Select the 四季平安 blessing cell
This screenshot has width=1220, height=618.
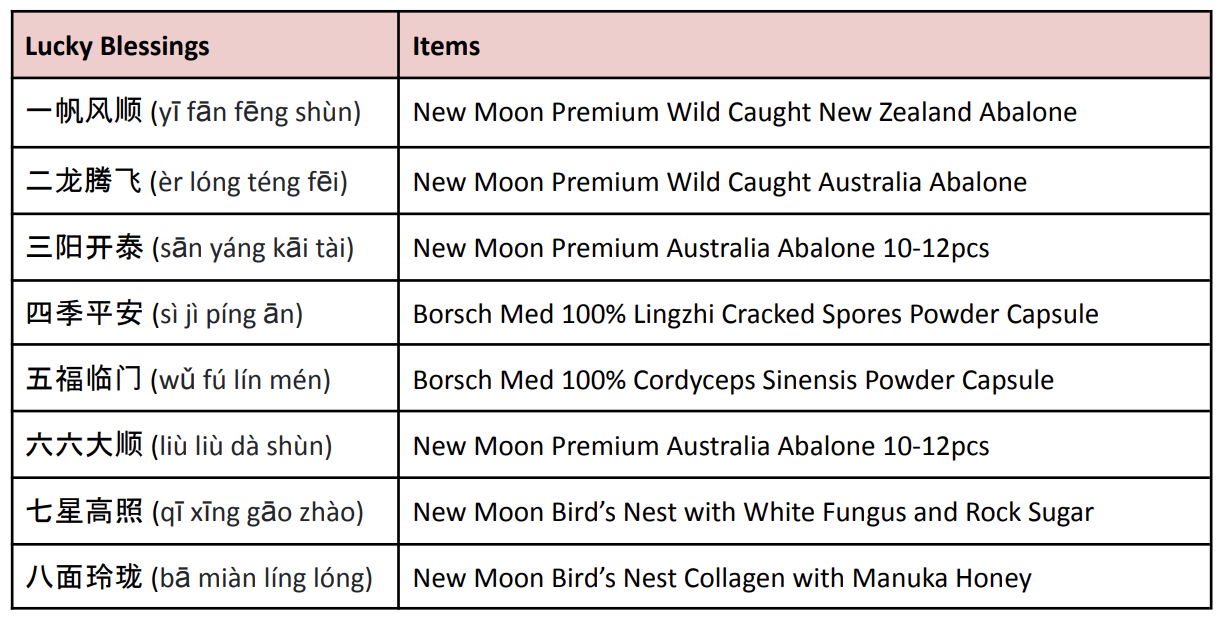[x=205, y=313]
